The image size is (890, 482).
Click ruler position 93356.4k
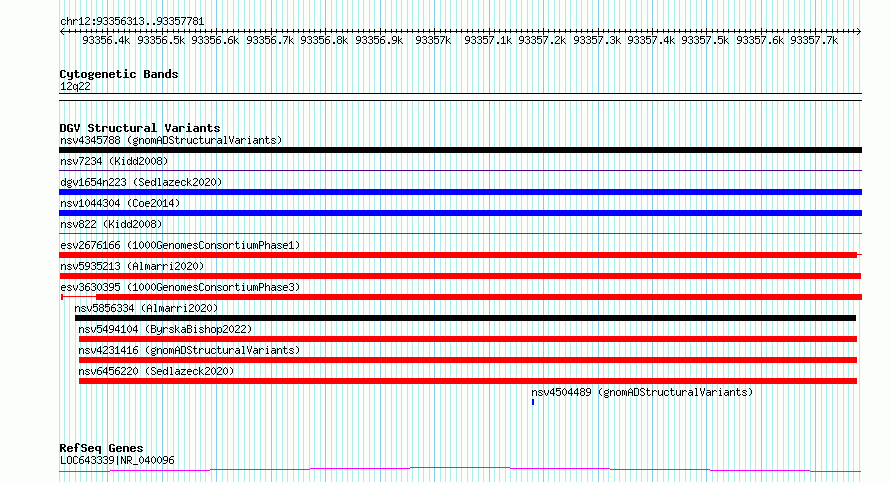tap(106, 40)
